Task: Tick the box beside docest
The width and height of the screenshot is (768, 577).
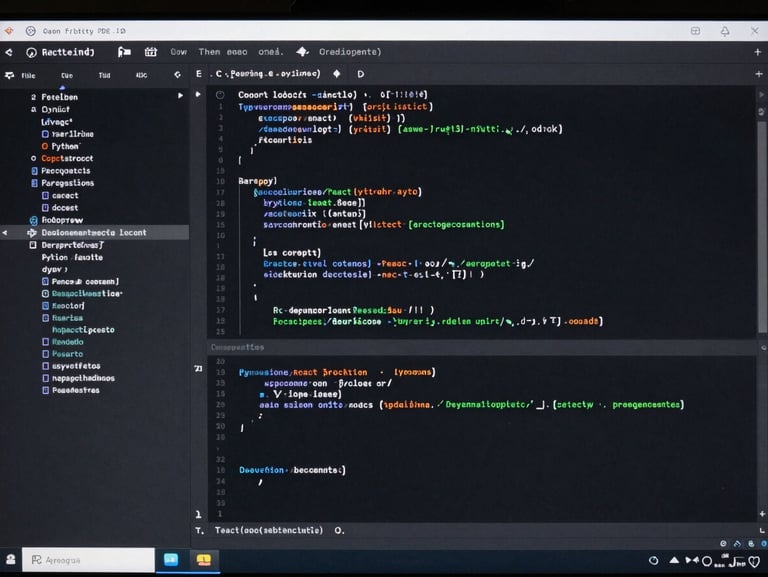Action: tap(45, 208)
